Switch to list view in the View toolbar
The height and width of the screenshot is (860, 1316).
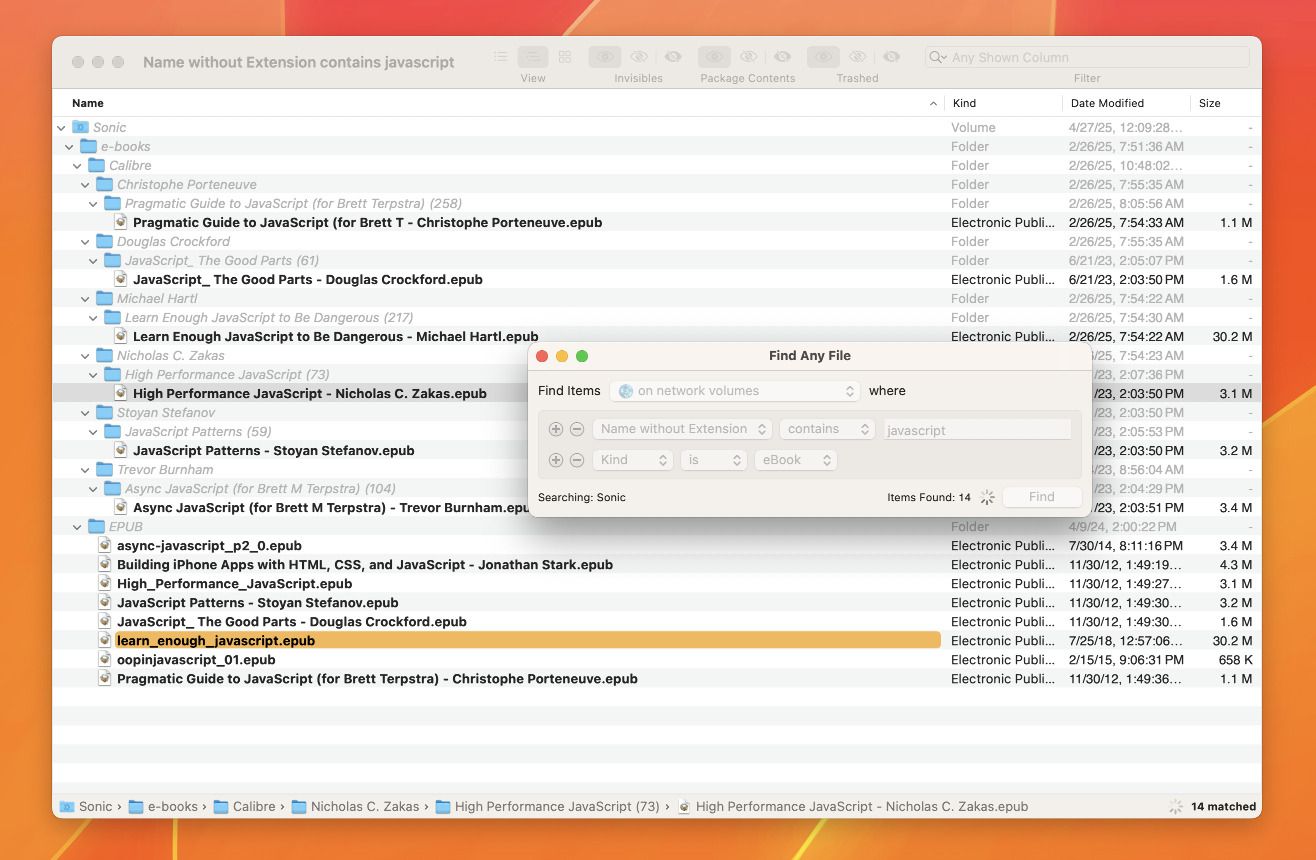(x=502, y=57)
